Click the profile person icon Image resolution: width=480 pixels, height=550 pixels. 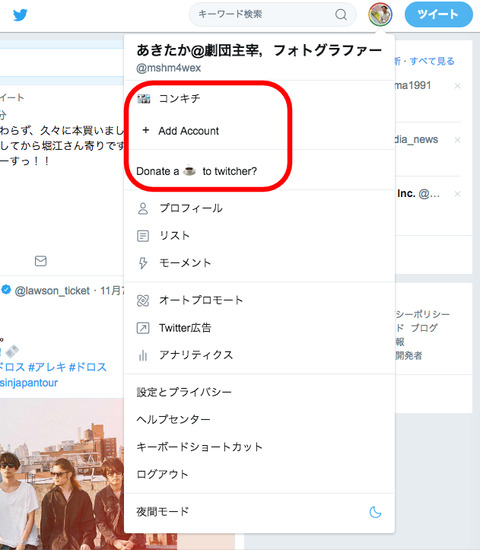(143, 208)
